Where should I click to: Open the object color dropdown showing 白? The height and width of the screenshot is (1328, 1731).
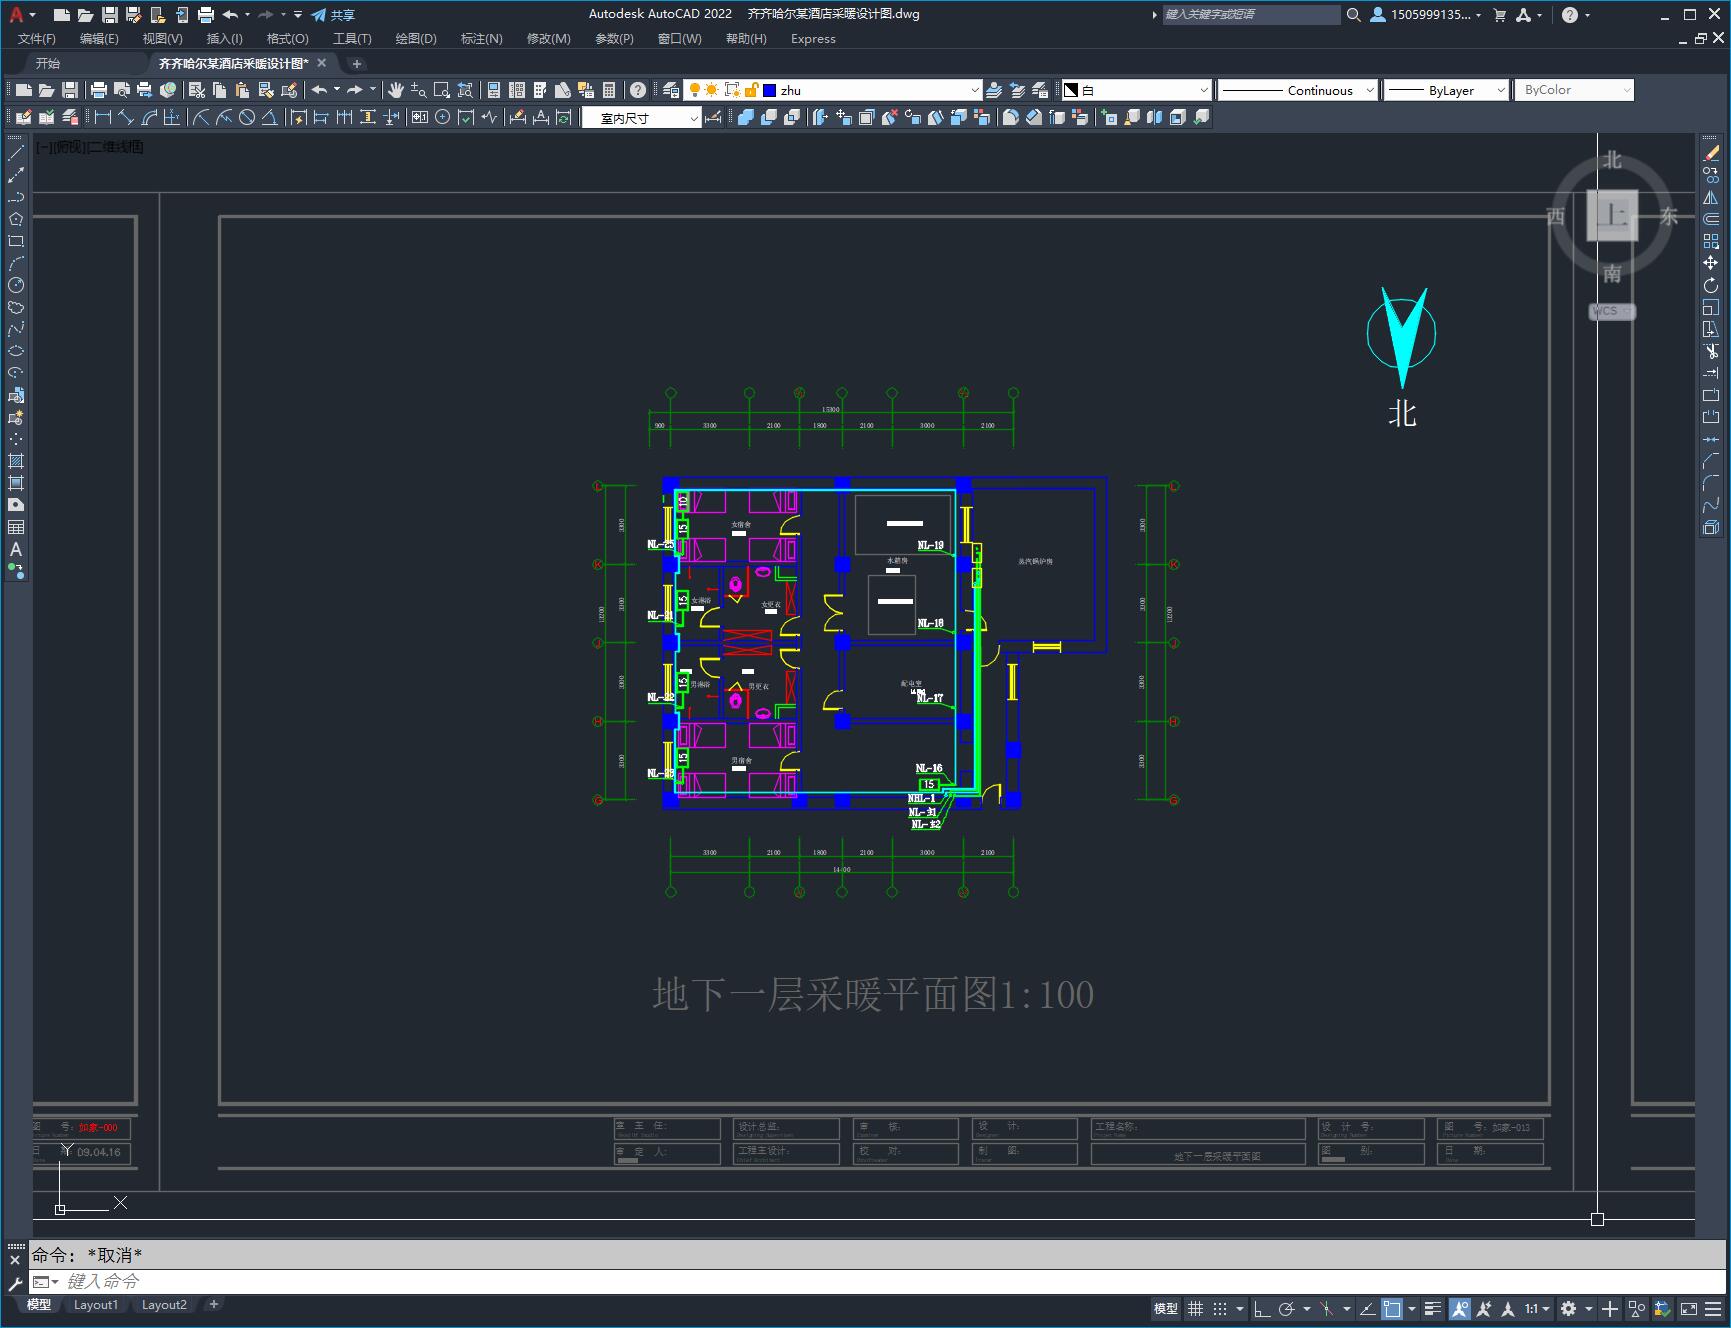coord(1136,90)
